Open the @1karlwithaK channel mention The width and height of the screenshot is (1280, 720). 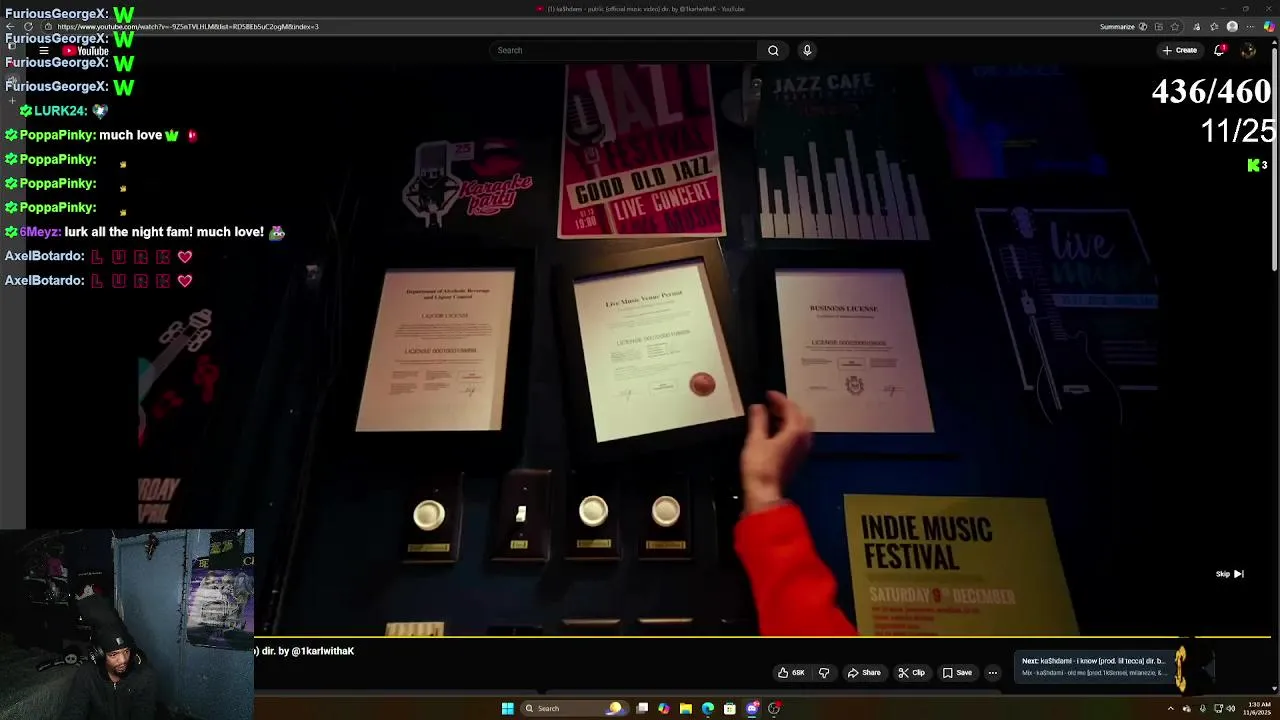[322, 651]
